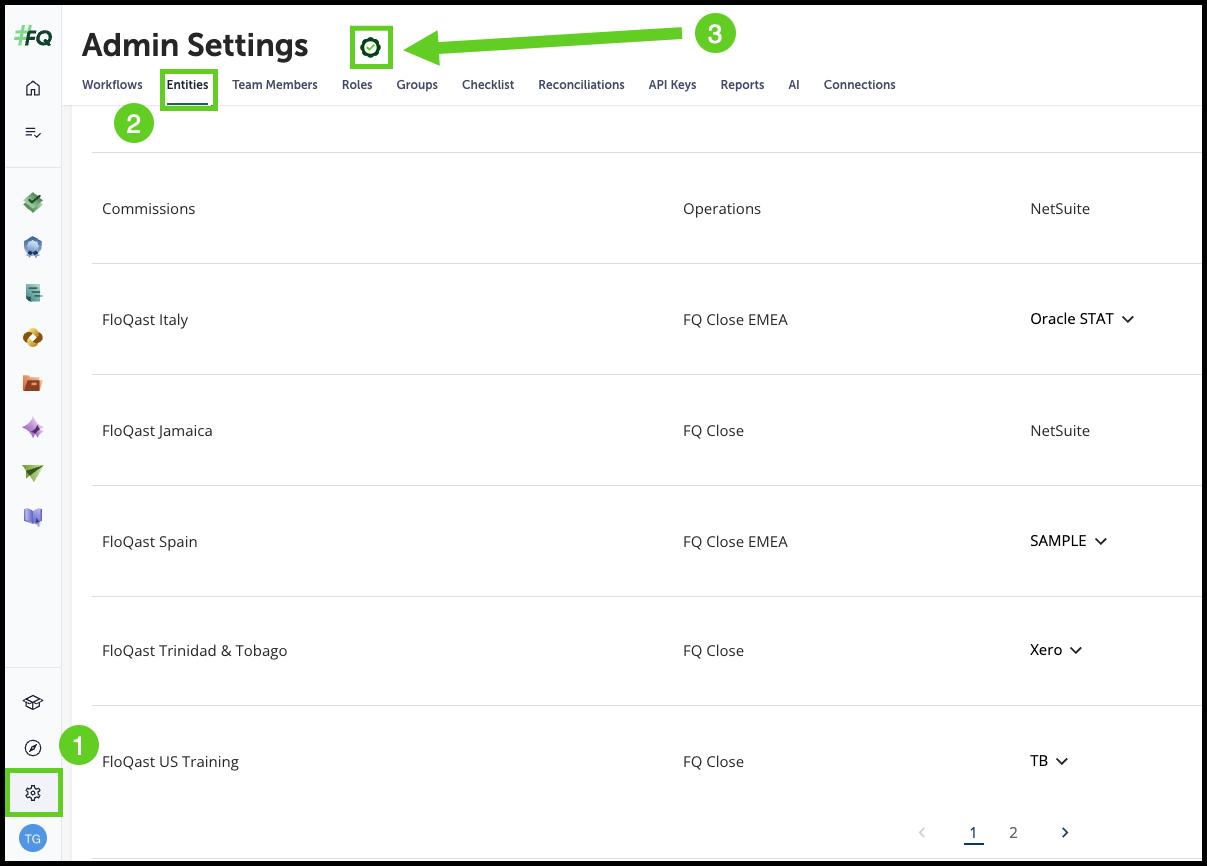
Task: Go to page 2 of entities
Action: (1013, 832)
